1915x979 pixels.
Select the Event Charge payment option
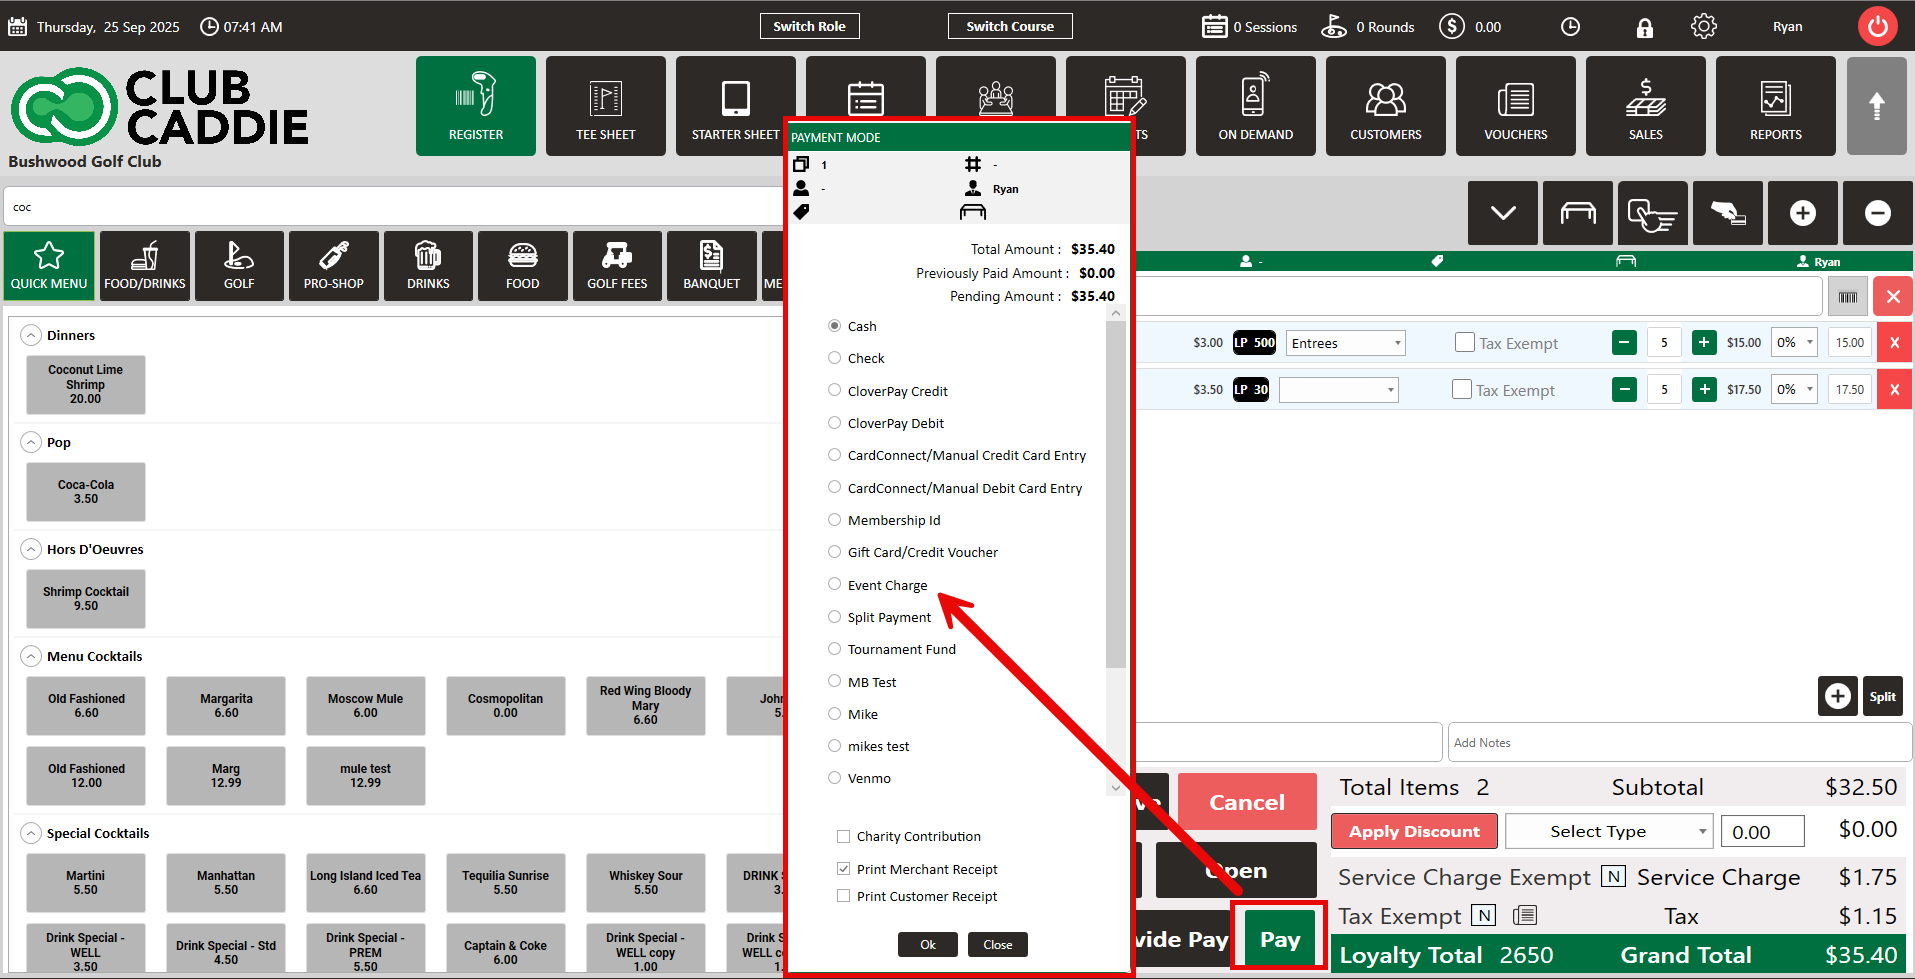pos(834,584)
